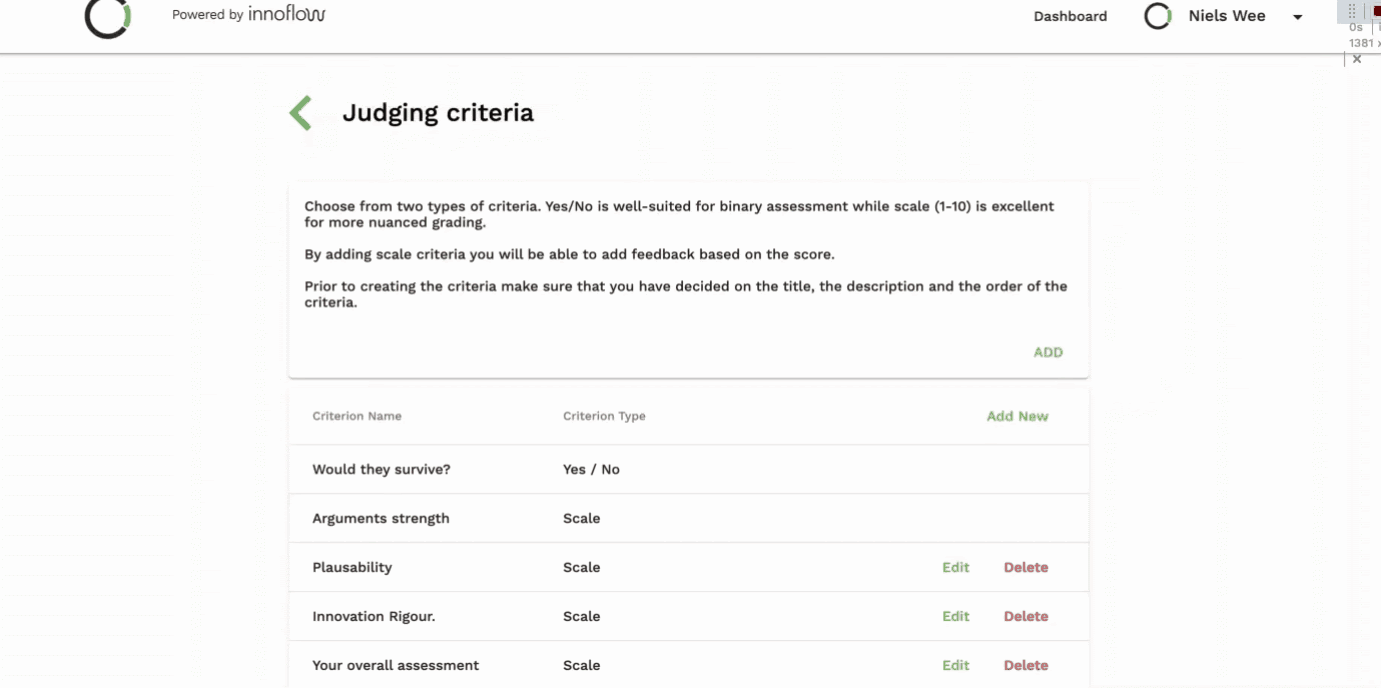Select the Arguments strength row
The image size is (1381, 688).
[x=381, y=518]
